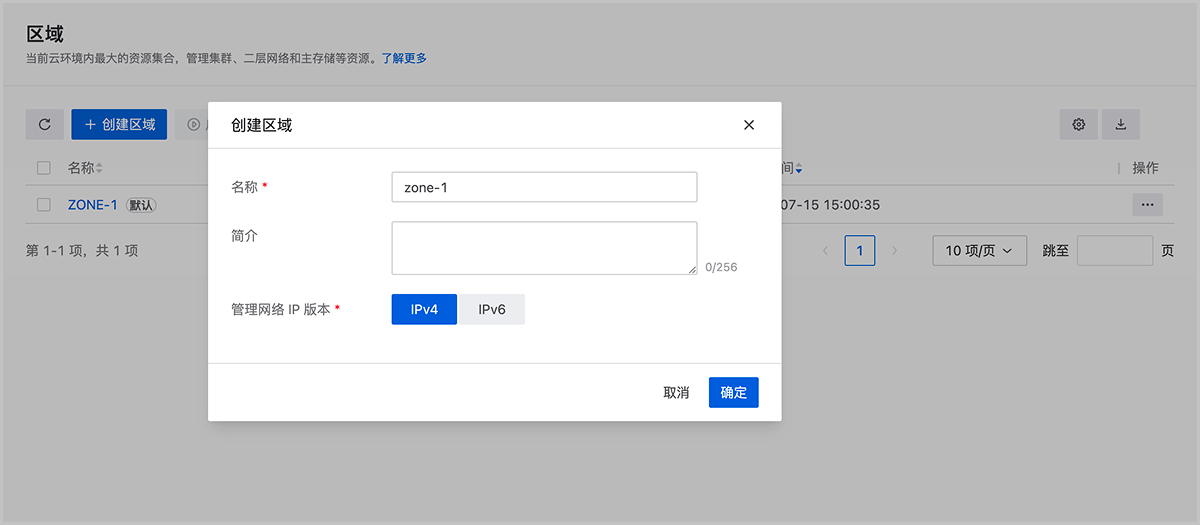Open the 10 项/页 page size dropdown
Viewport: 1200px width, 525px height.
(979, 251)
